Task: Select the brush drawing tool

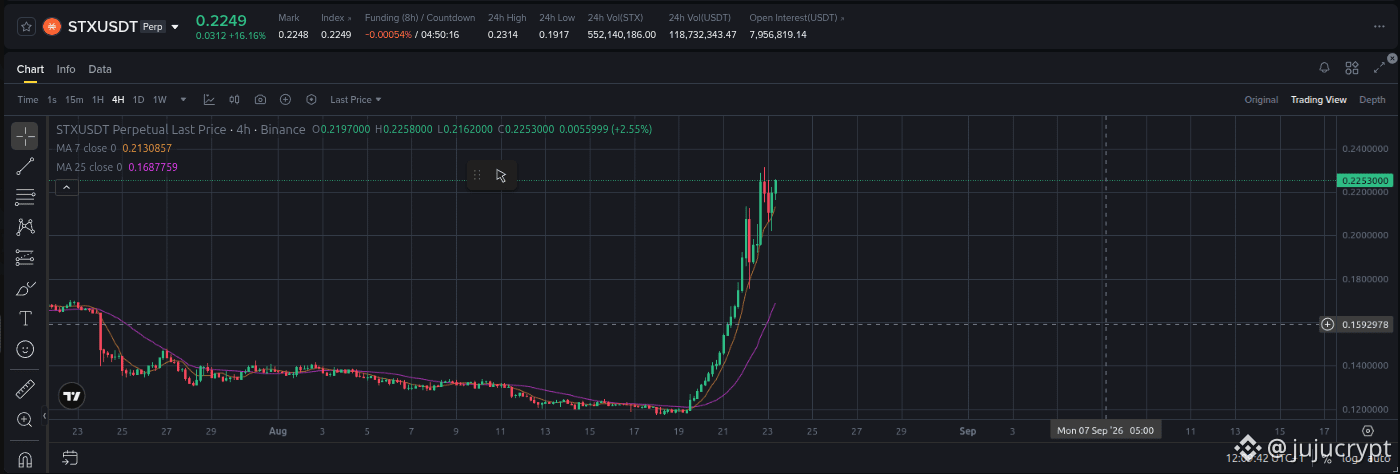Action: pyautogui.click(x=25, y=289)
